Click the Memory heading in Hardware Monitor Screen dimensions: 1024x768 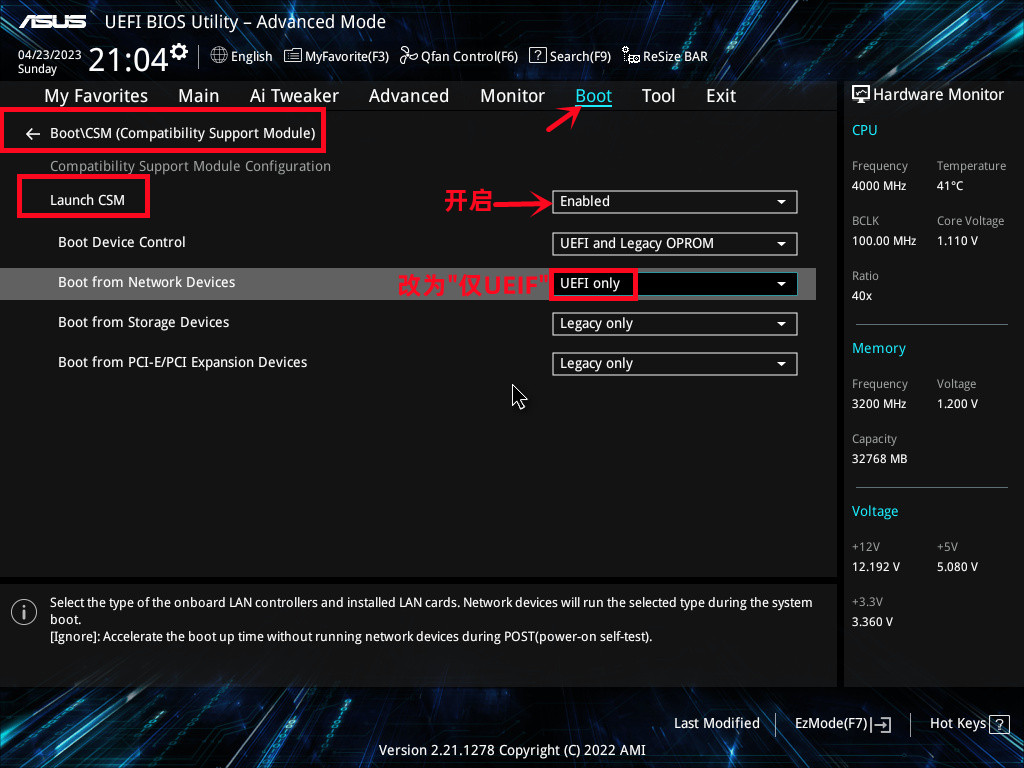[878, 348]
